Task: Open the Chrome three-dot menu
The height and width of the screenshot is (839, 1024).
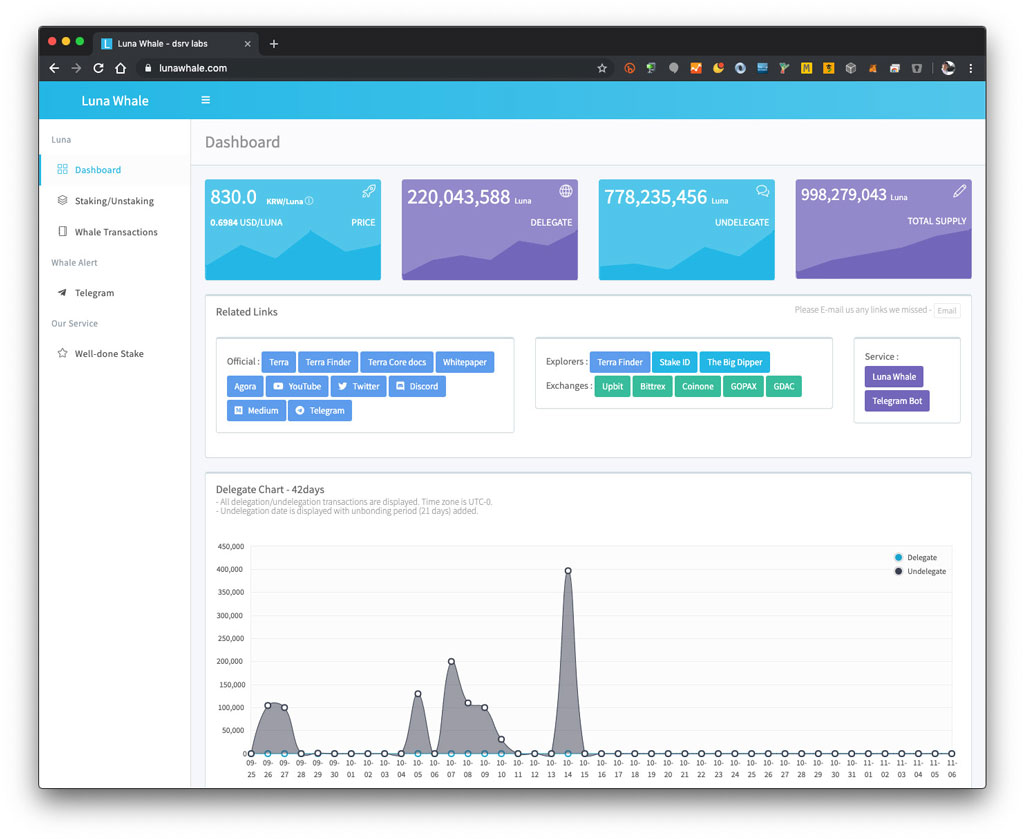Action: point(971,68)
